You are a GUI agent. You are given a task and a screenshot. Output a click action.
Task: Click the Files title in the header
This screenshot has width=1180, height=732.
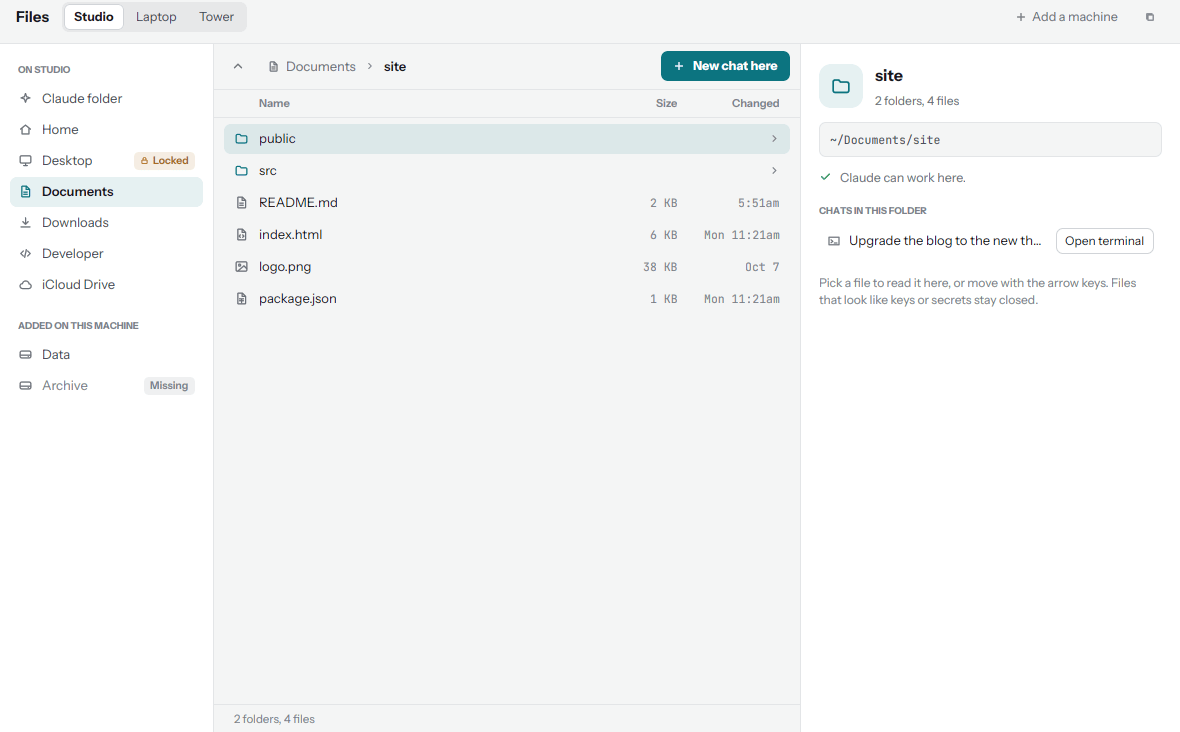pos(32,17)
